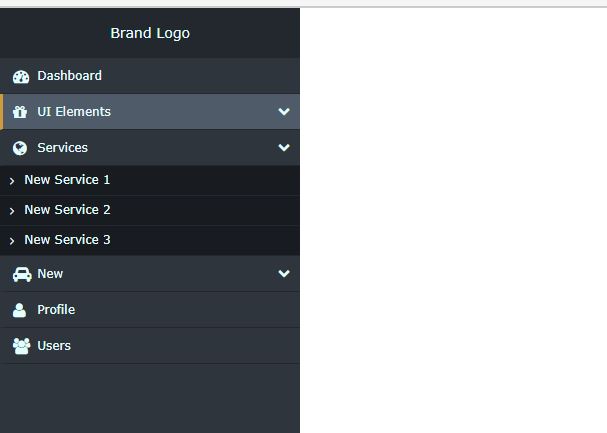
Task: Click the UI Elements gift icon
Action: pyautogui.click(x=20, y=112)
